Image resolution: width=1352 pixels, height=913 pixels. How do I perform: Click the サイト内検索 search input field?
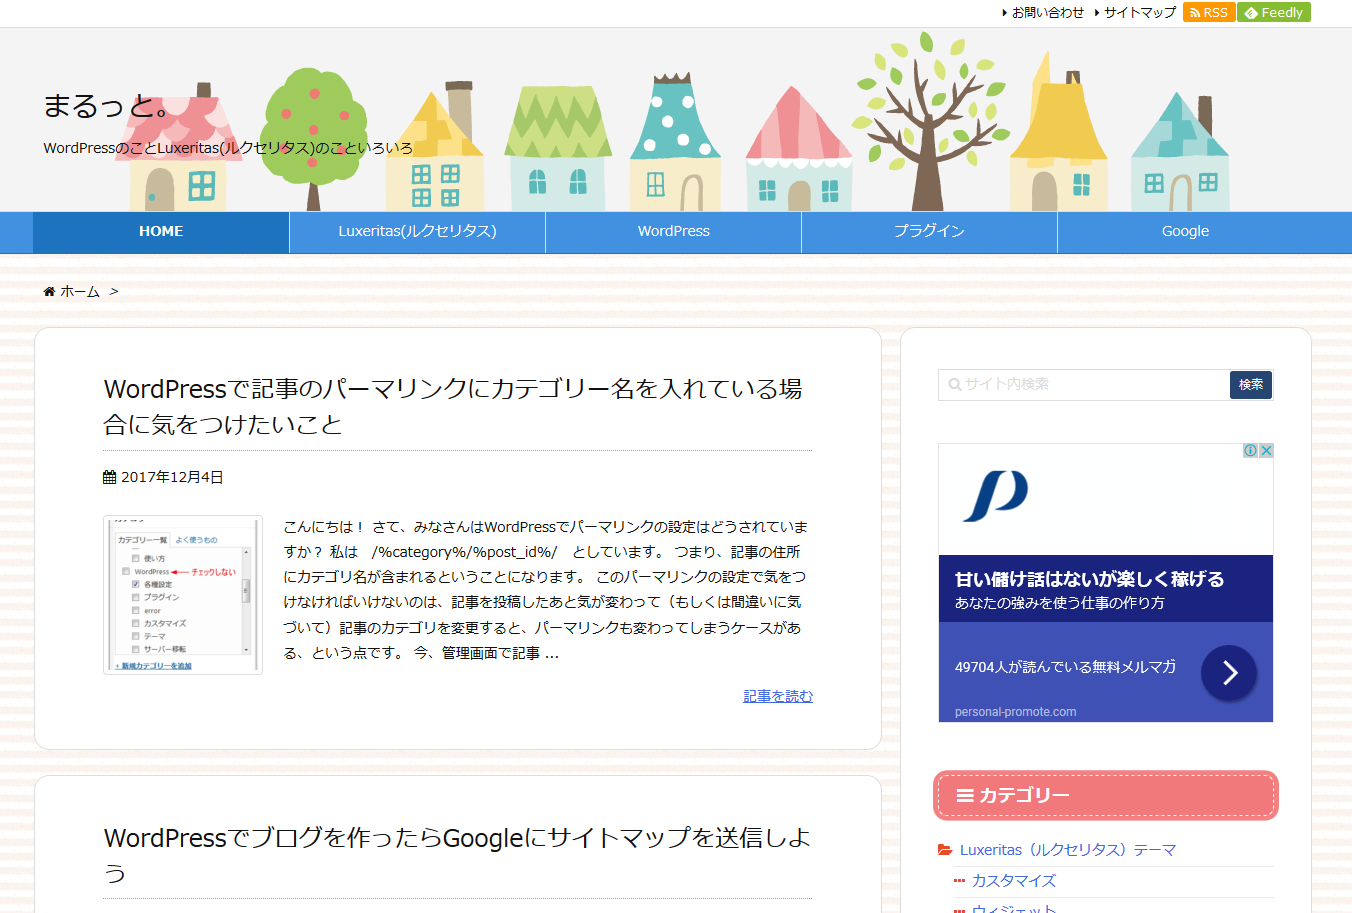pyautogui.click(x=1085, y=385)
